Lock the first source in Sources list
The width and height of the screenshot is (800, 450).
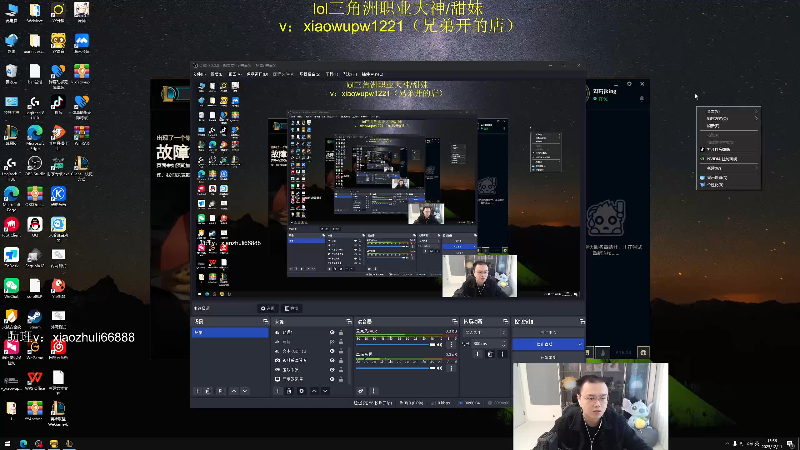(x=341, y=332)
